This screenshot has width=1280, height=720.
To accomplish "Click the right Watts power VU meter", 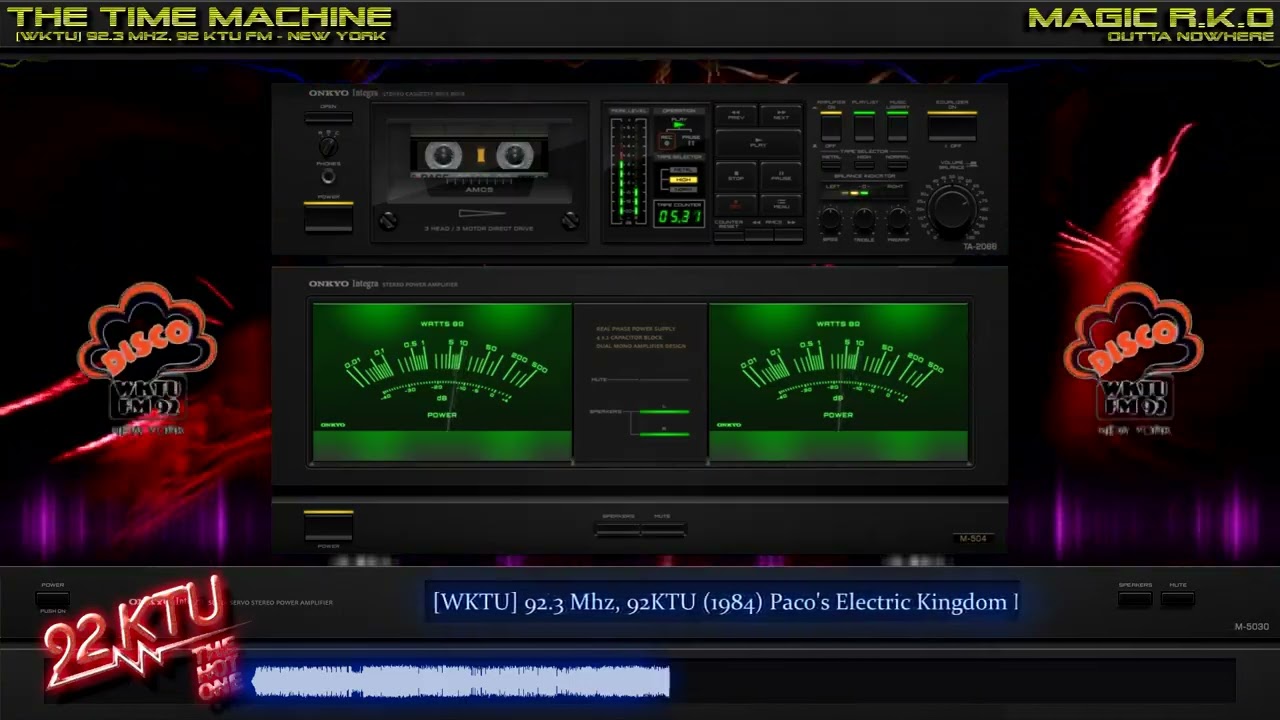I will click(838, 382).
